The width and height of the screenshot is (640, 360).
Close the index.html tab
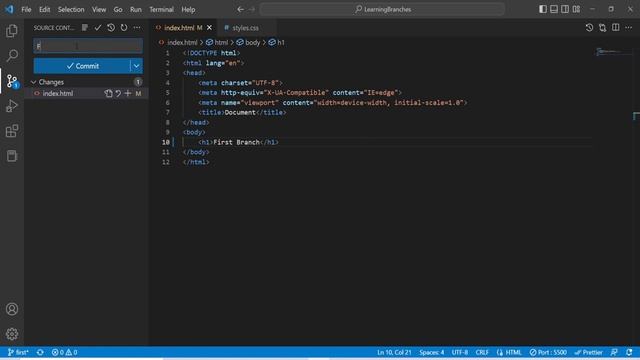pos(209,28)
